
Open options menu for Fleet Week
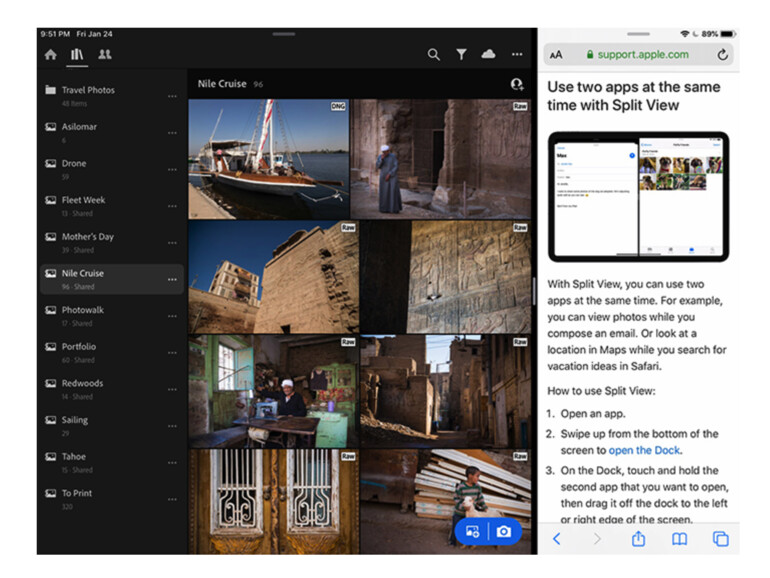pyautogui.click(x=172, y=206)
